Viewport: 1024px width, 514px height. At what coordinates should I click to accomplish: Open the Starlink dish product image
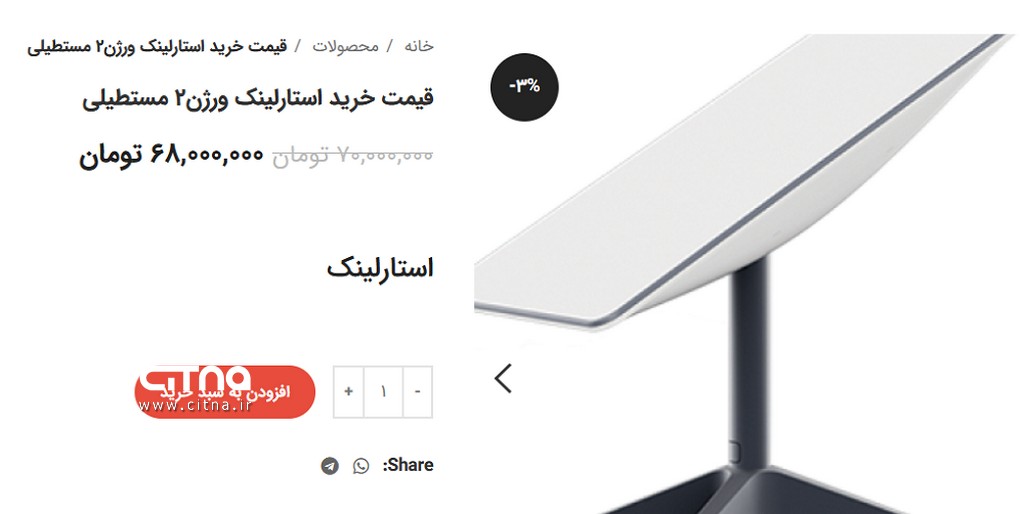(748, 273)
